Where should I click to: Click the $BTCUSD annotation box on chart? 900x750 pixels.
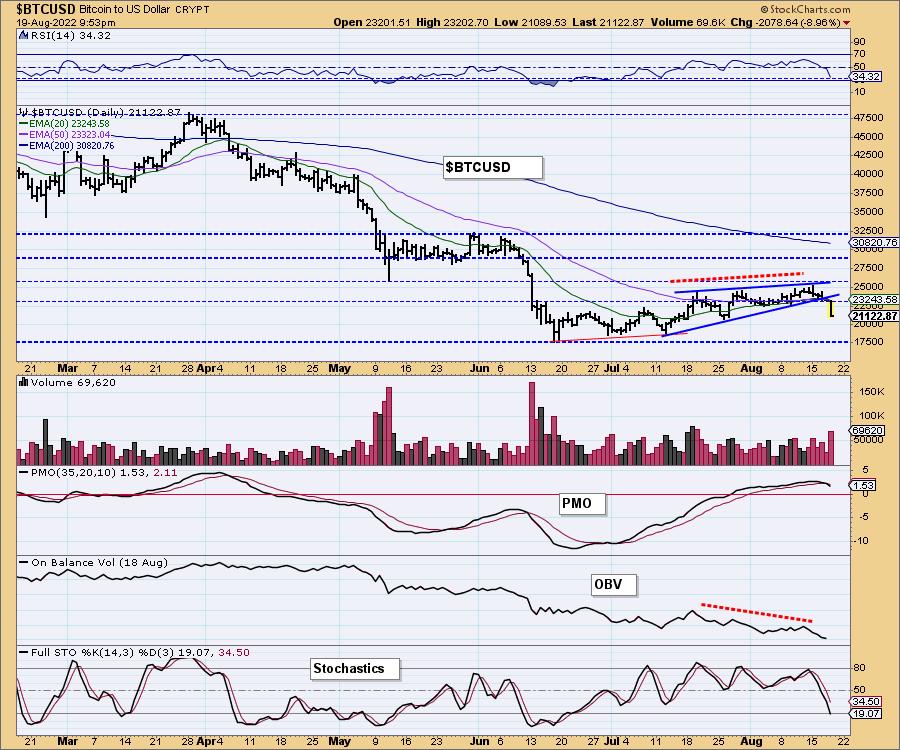tap(492, 168)
